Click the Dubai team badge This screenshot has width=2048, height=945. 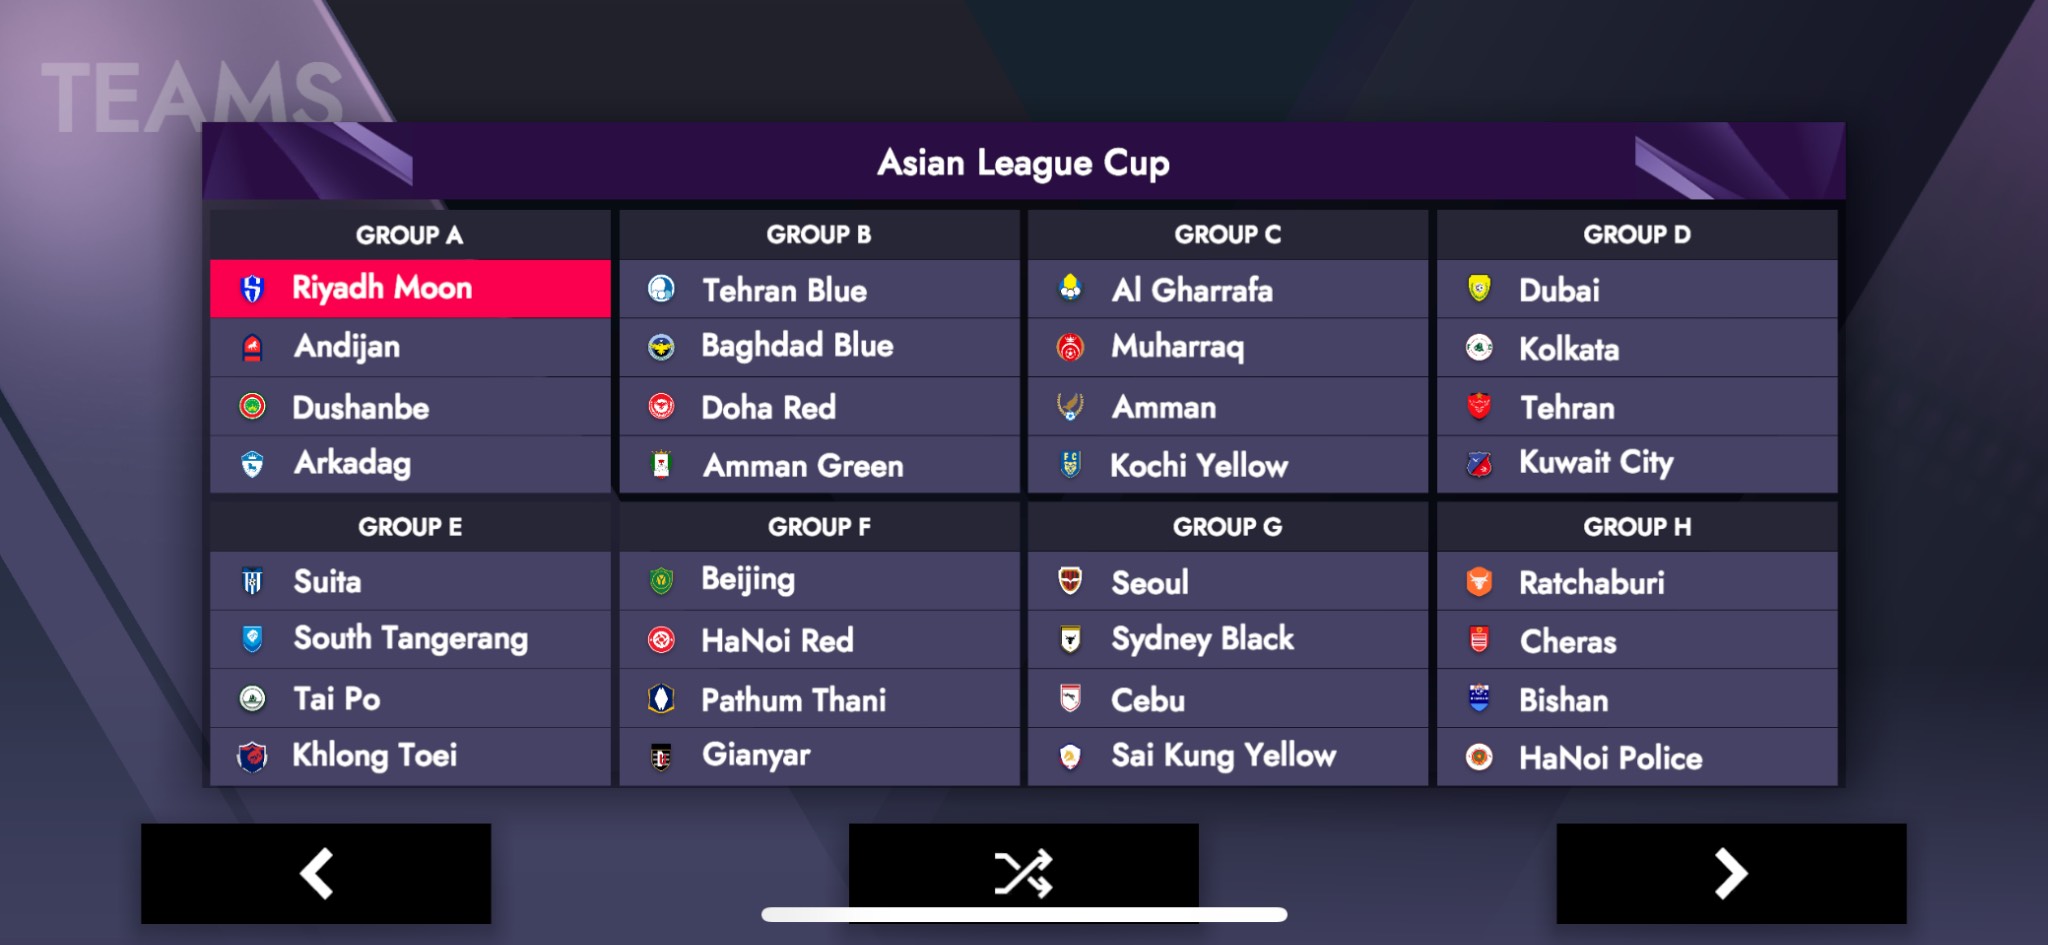(x=1479, y=289)
